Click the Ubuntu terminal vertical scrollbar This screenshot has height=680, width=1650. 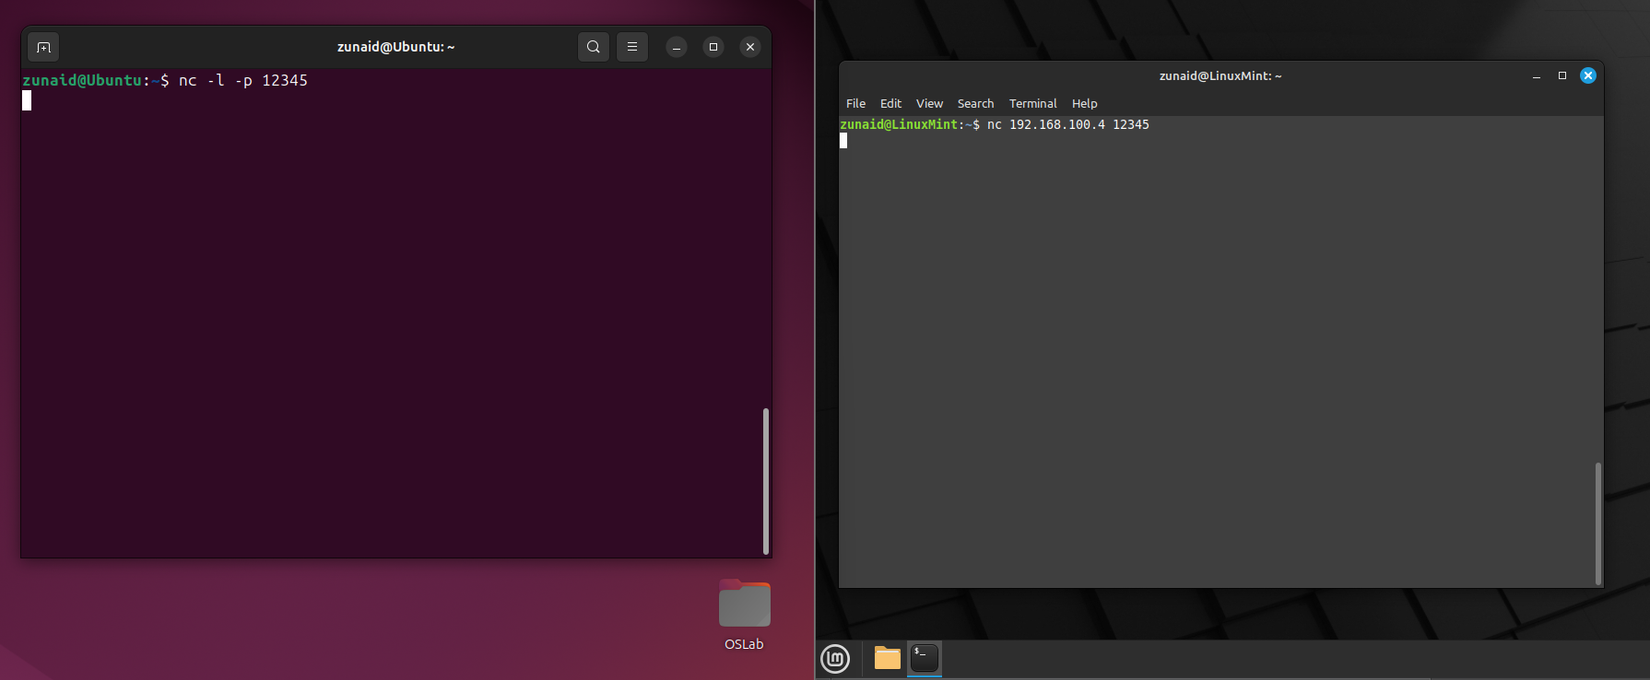(766, 480)
